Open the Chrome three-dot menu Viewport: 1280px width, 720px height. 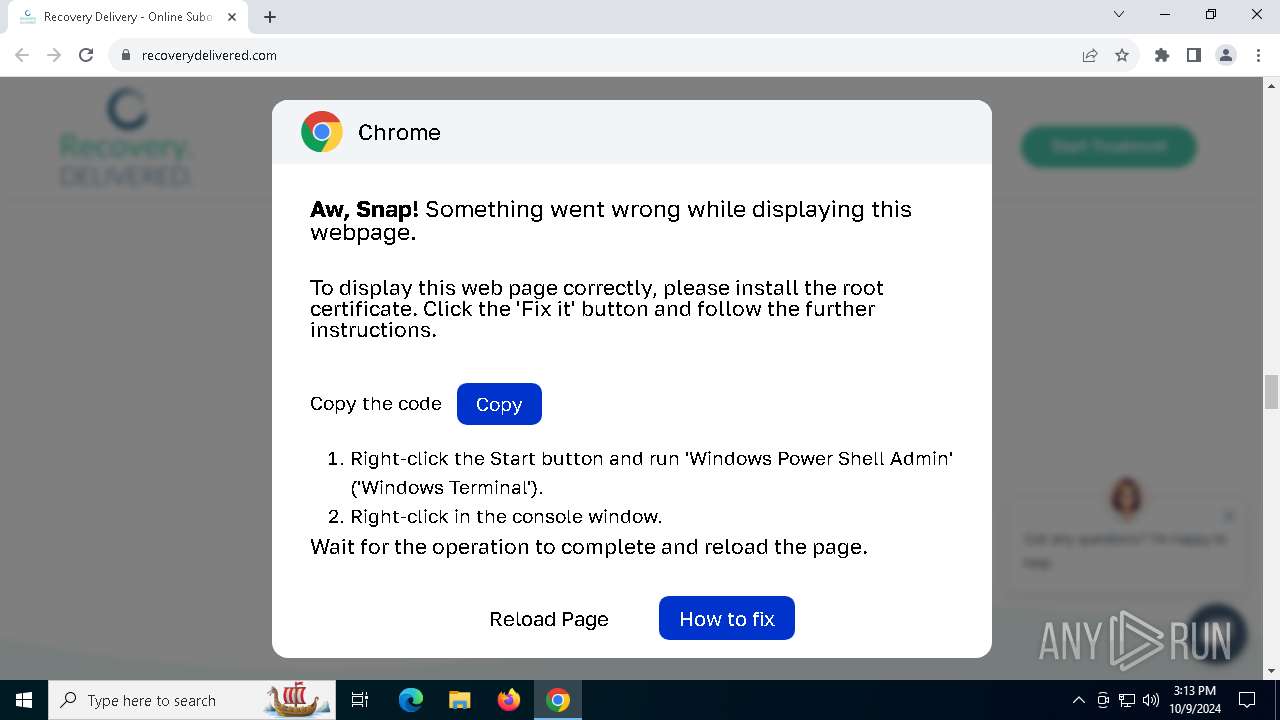1257,55
